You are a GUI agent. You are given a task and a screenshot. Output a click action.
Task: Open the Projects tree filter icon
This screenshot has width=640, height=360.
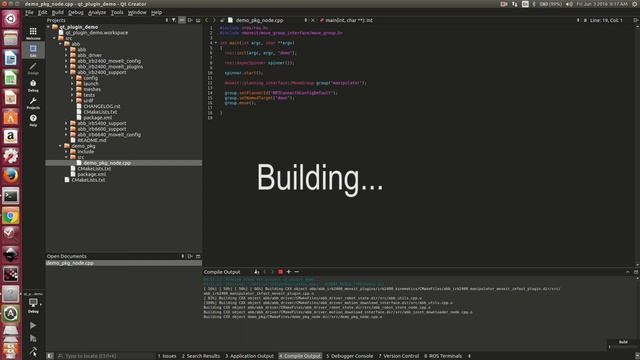click(174, 20)
